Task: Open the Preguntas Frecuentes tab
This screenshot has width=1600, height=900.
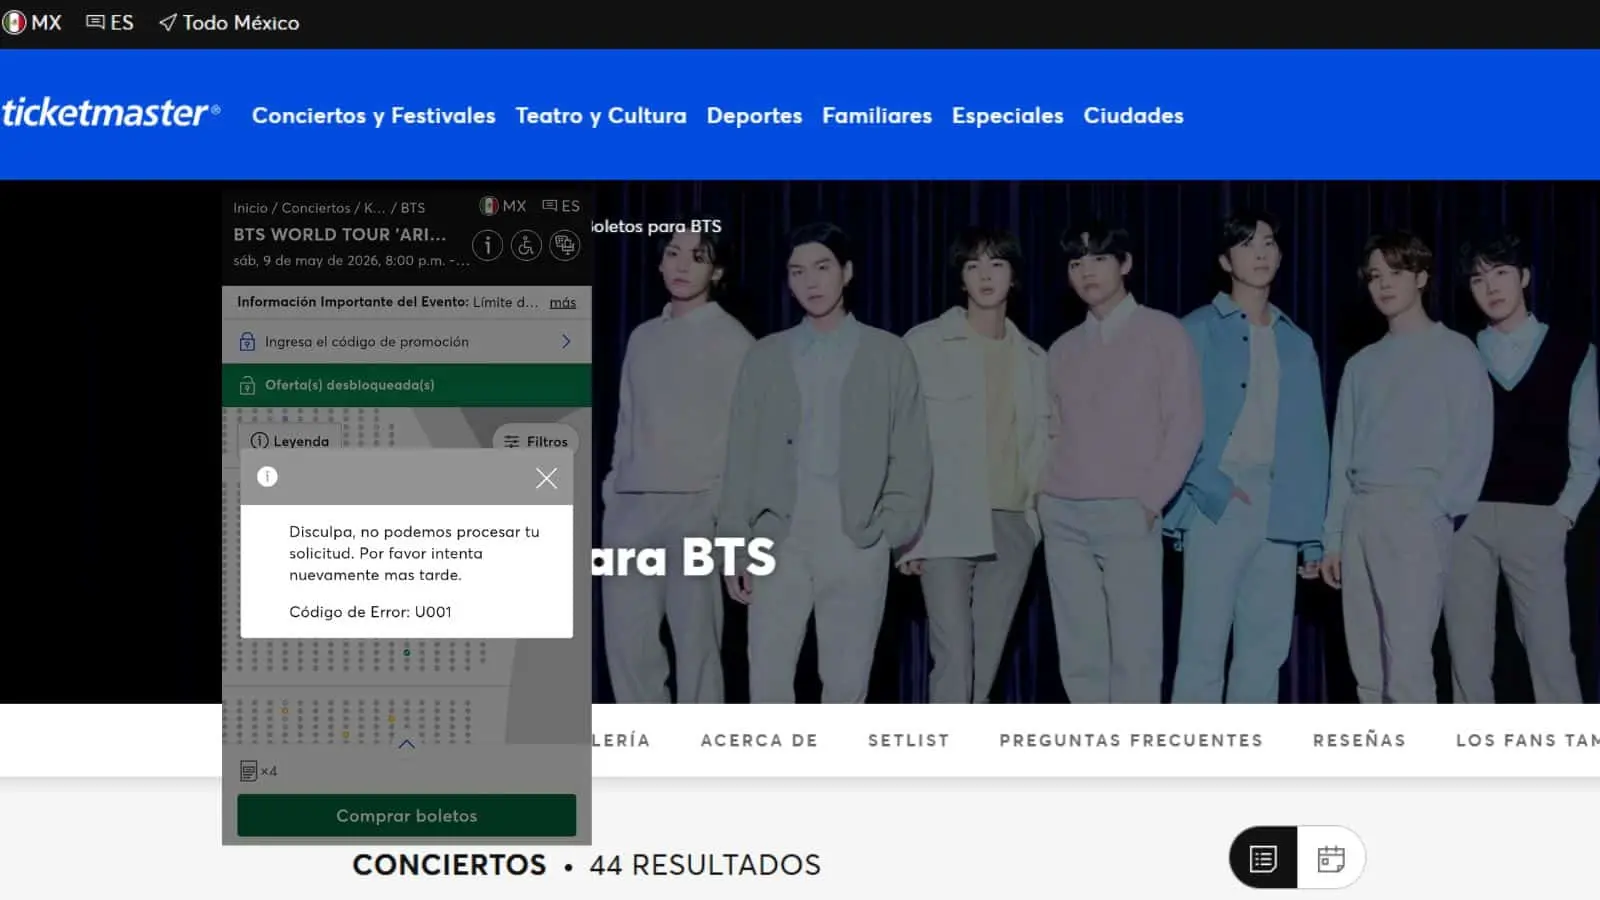Action: point(1130,740)
